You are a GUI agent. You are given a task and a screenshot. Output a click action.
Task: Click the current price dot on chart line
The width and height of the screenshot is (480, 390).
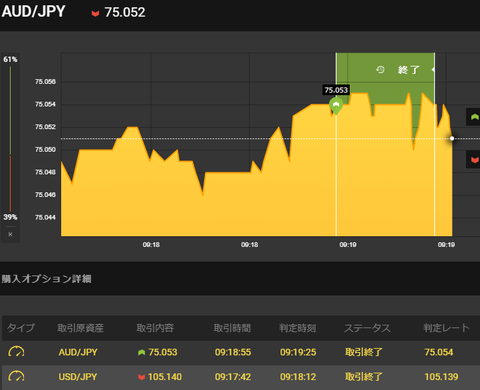(452, 138)
